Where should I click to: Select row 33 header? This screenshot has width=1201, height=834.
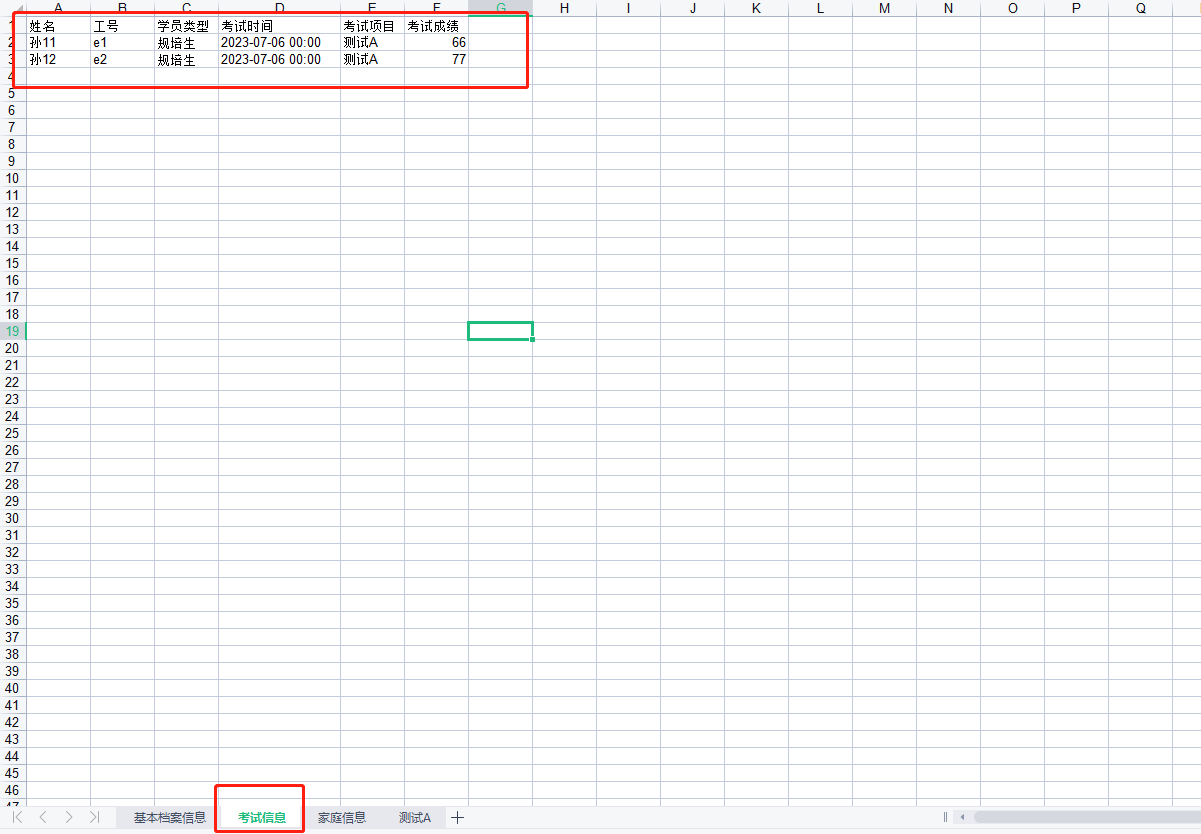coord(12,569)
